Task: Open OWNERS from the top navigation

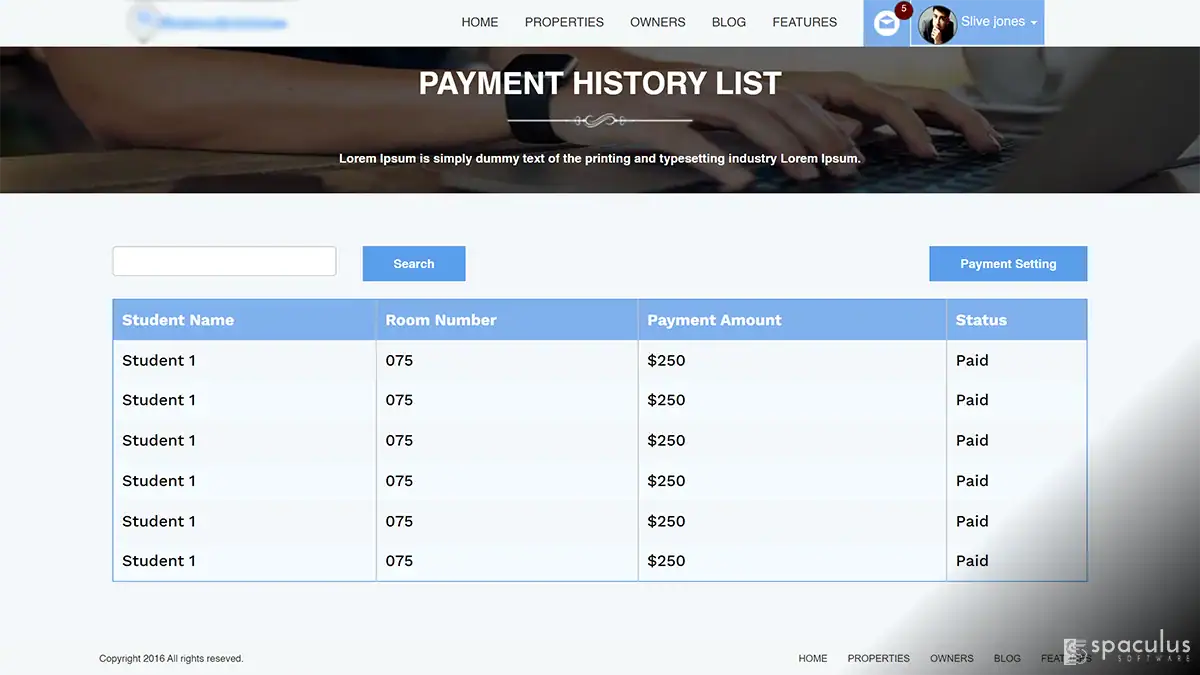Action: click(658, 22)
